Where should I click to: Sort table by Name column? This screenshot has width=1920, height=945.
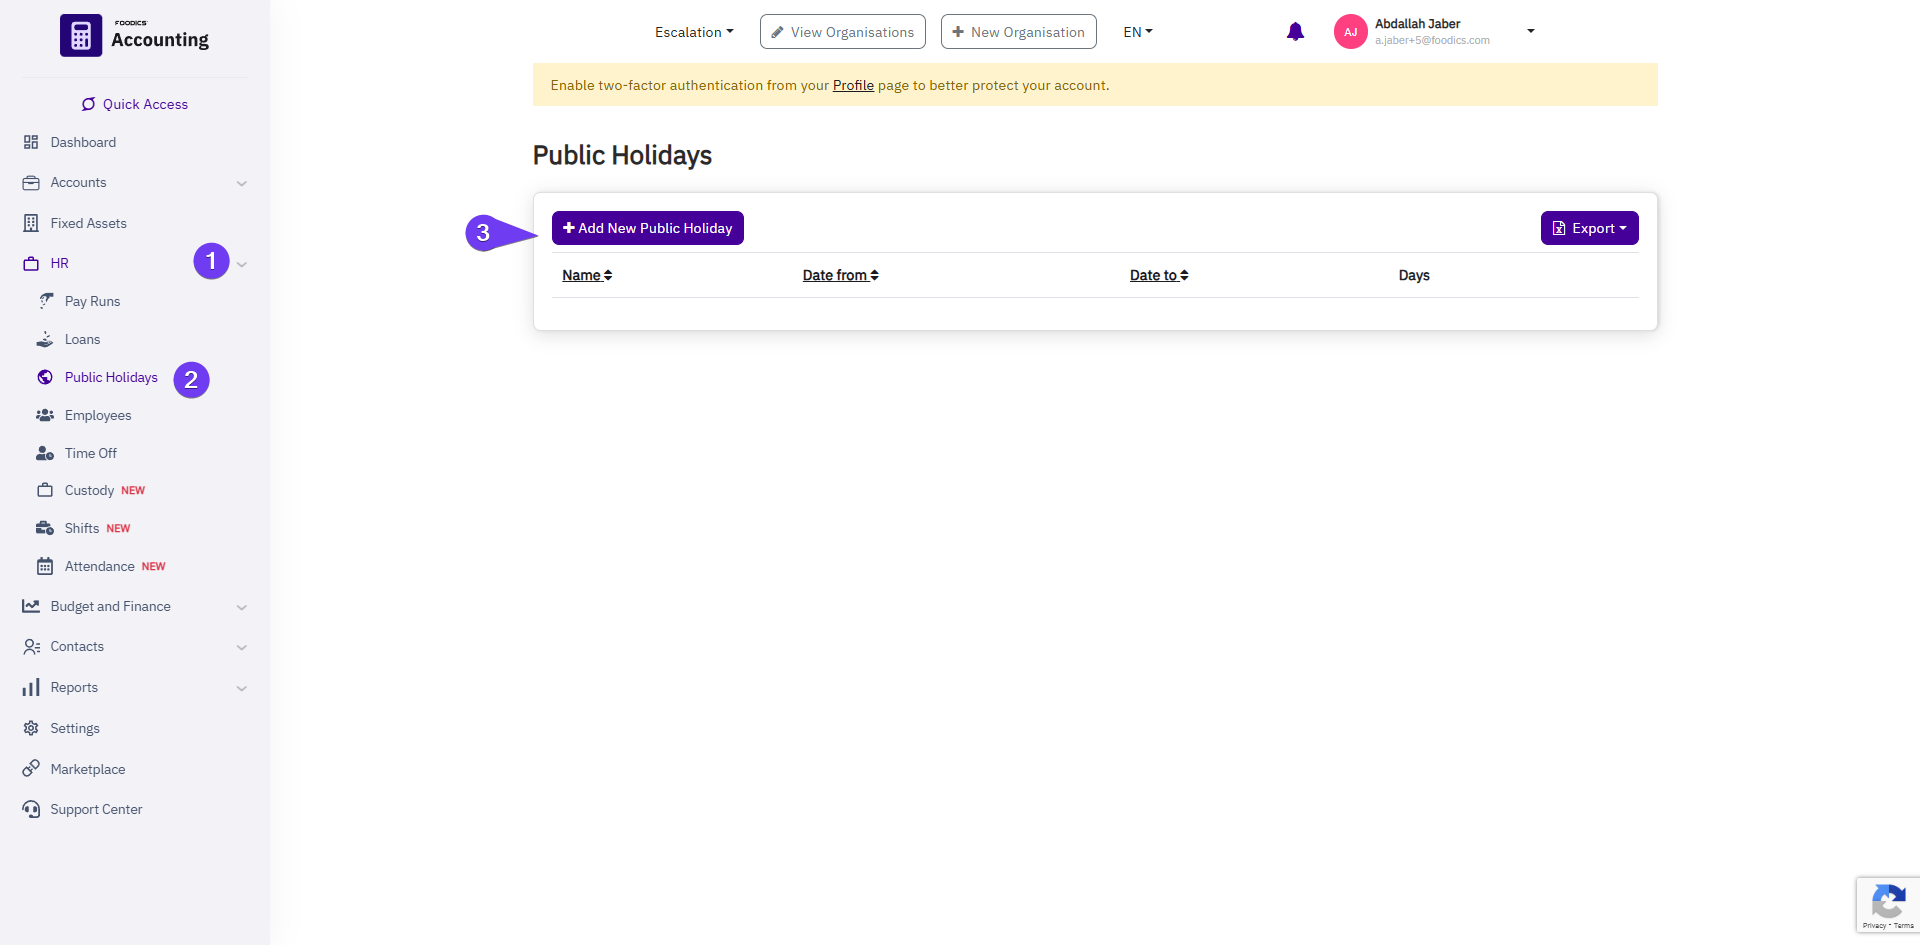click(587, 275)
